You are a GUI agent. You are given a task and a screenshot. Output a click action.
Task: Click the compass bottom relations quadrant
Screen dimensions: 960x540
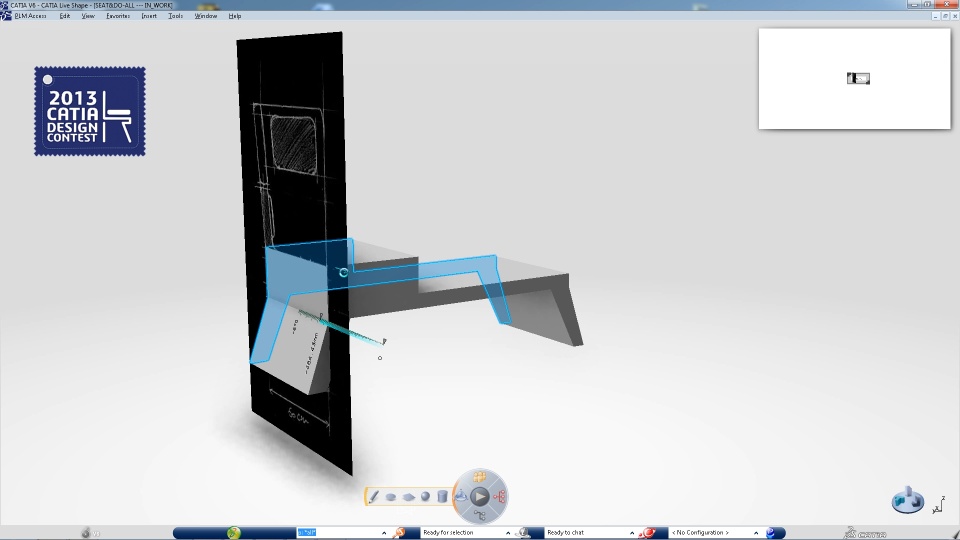click(479, 516)
